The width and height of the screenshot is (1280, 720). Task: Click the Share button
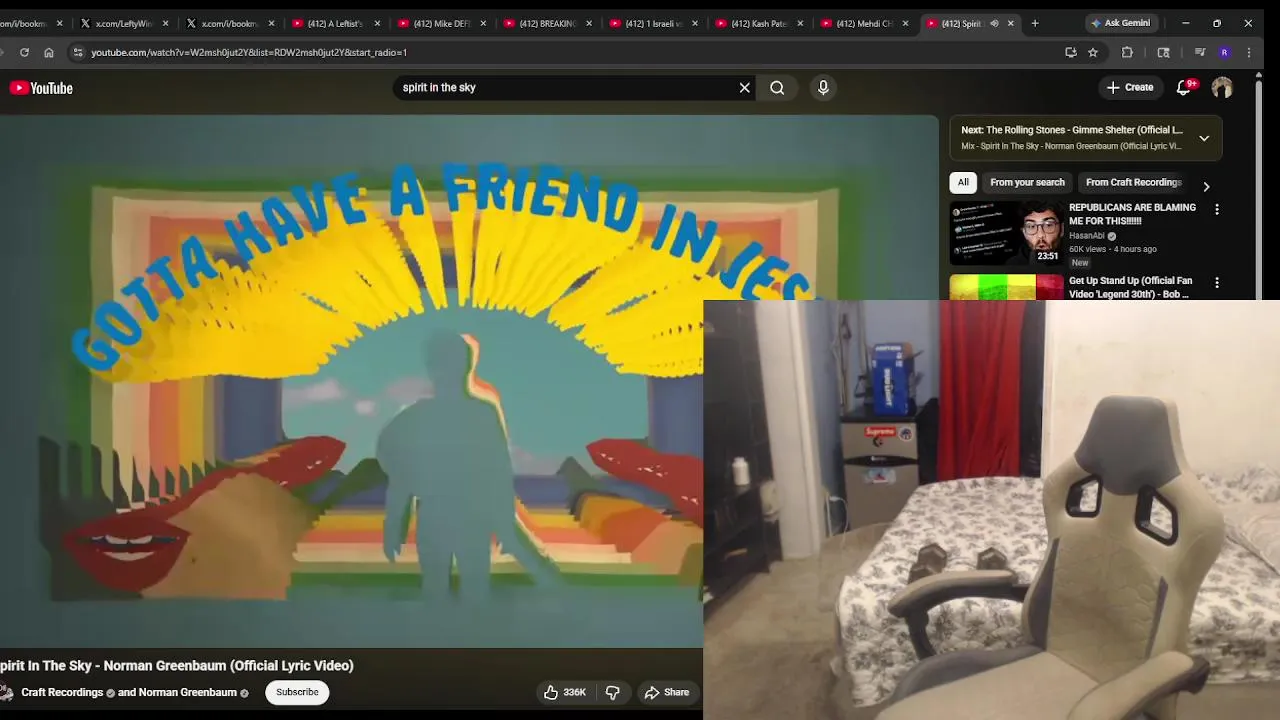click(667, 692)
